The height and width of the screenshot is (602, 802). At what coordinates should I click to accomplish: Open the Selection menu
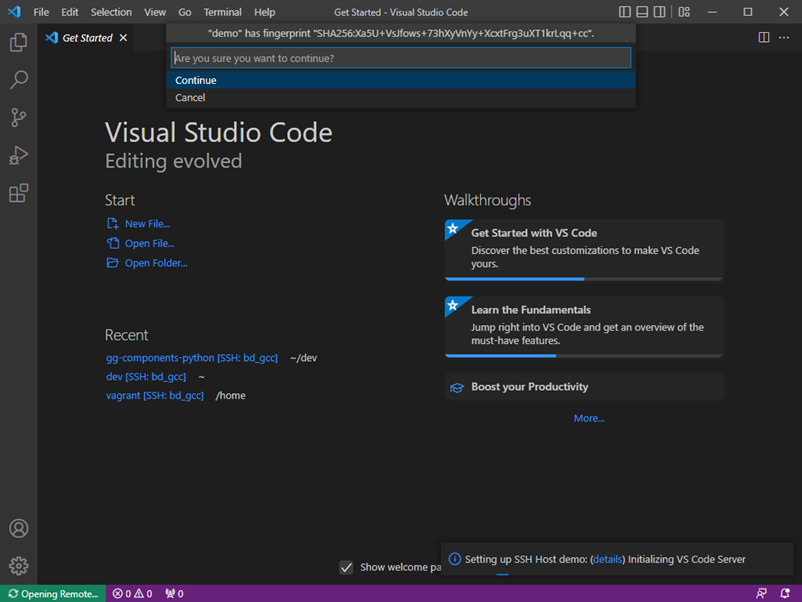111,12
